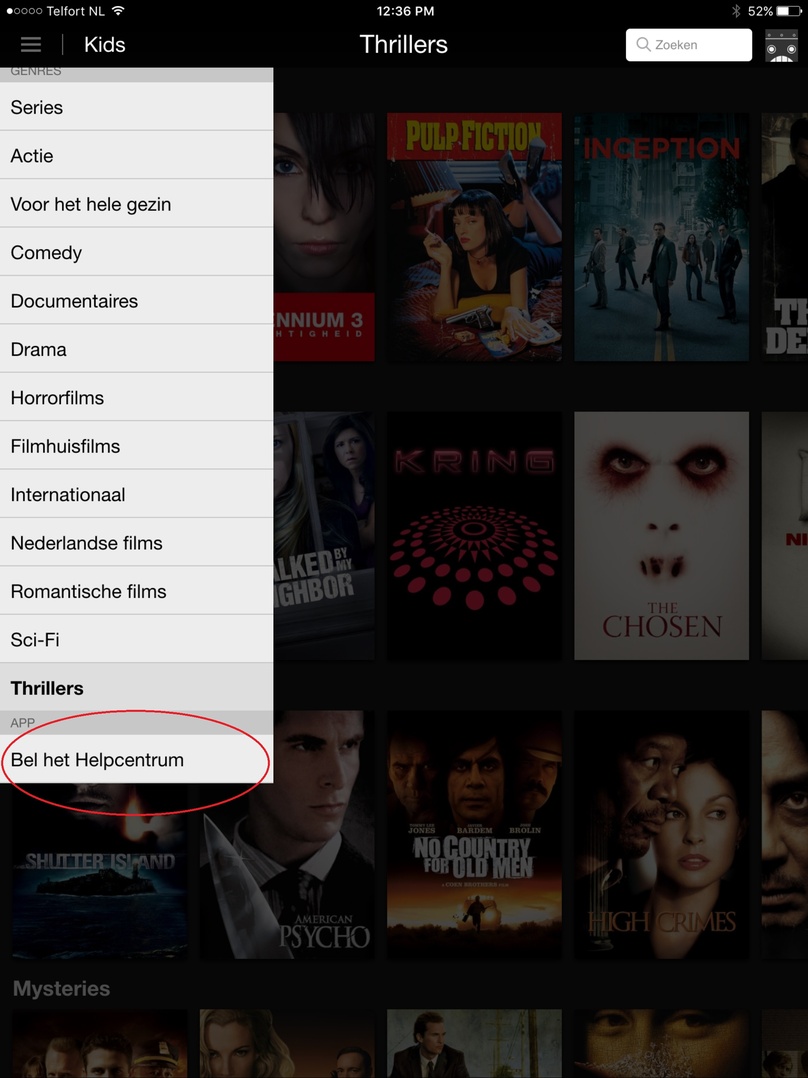Tap the Wi-Fi signal icon
This screenshot has width=808, height=1078.
118,11
